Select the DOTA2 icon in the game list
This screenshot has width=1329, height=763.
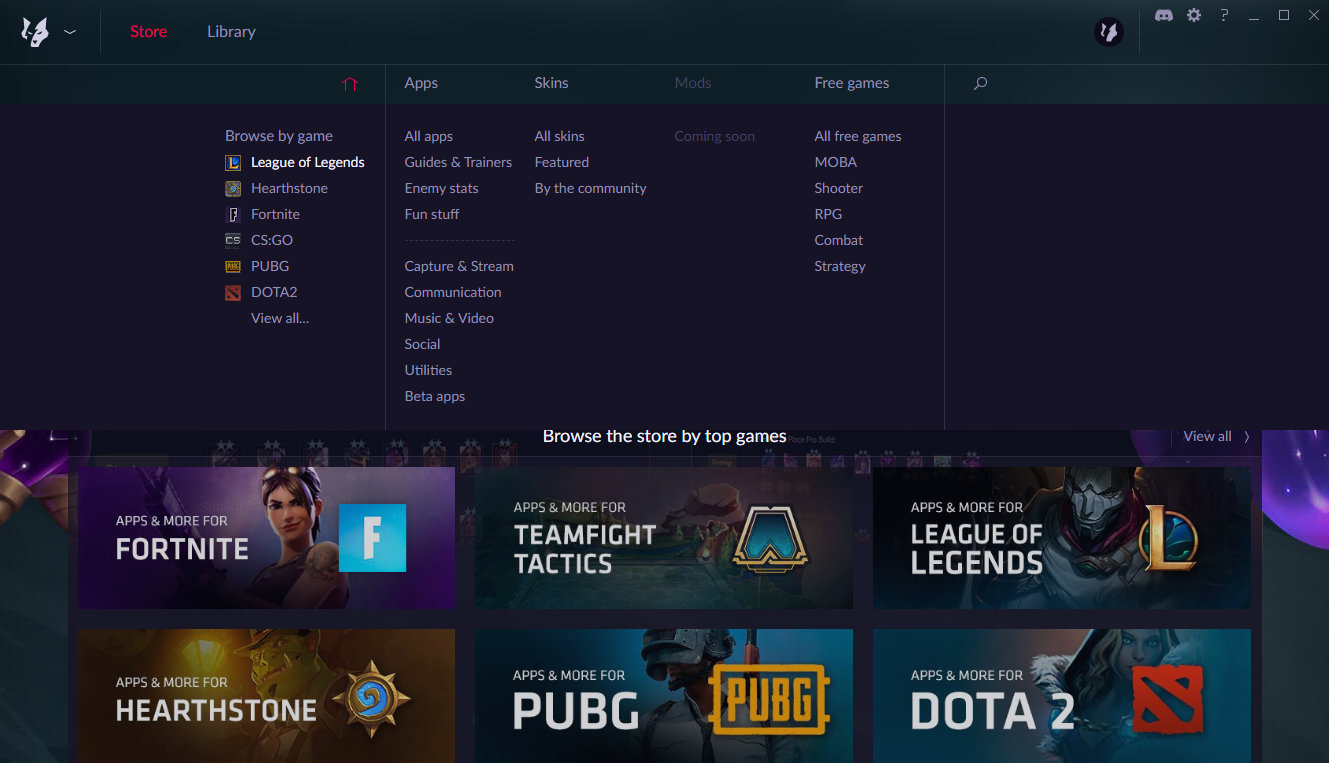tap(234, 292)
